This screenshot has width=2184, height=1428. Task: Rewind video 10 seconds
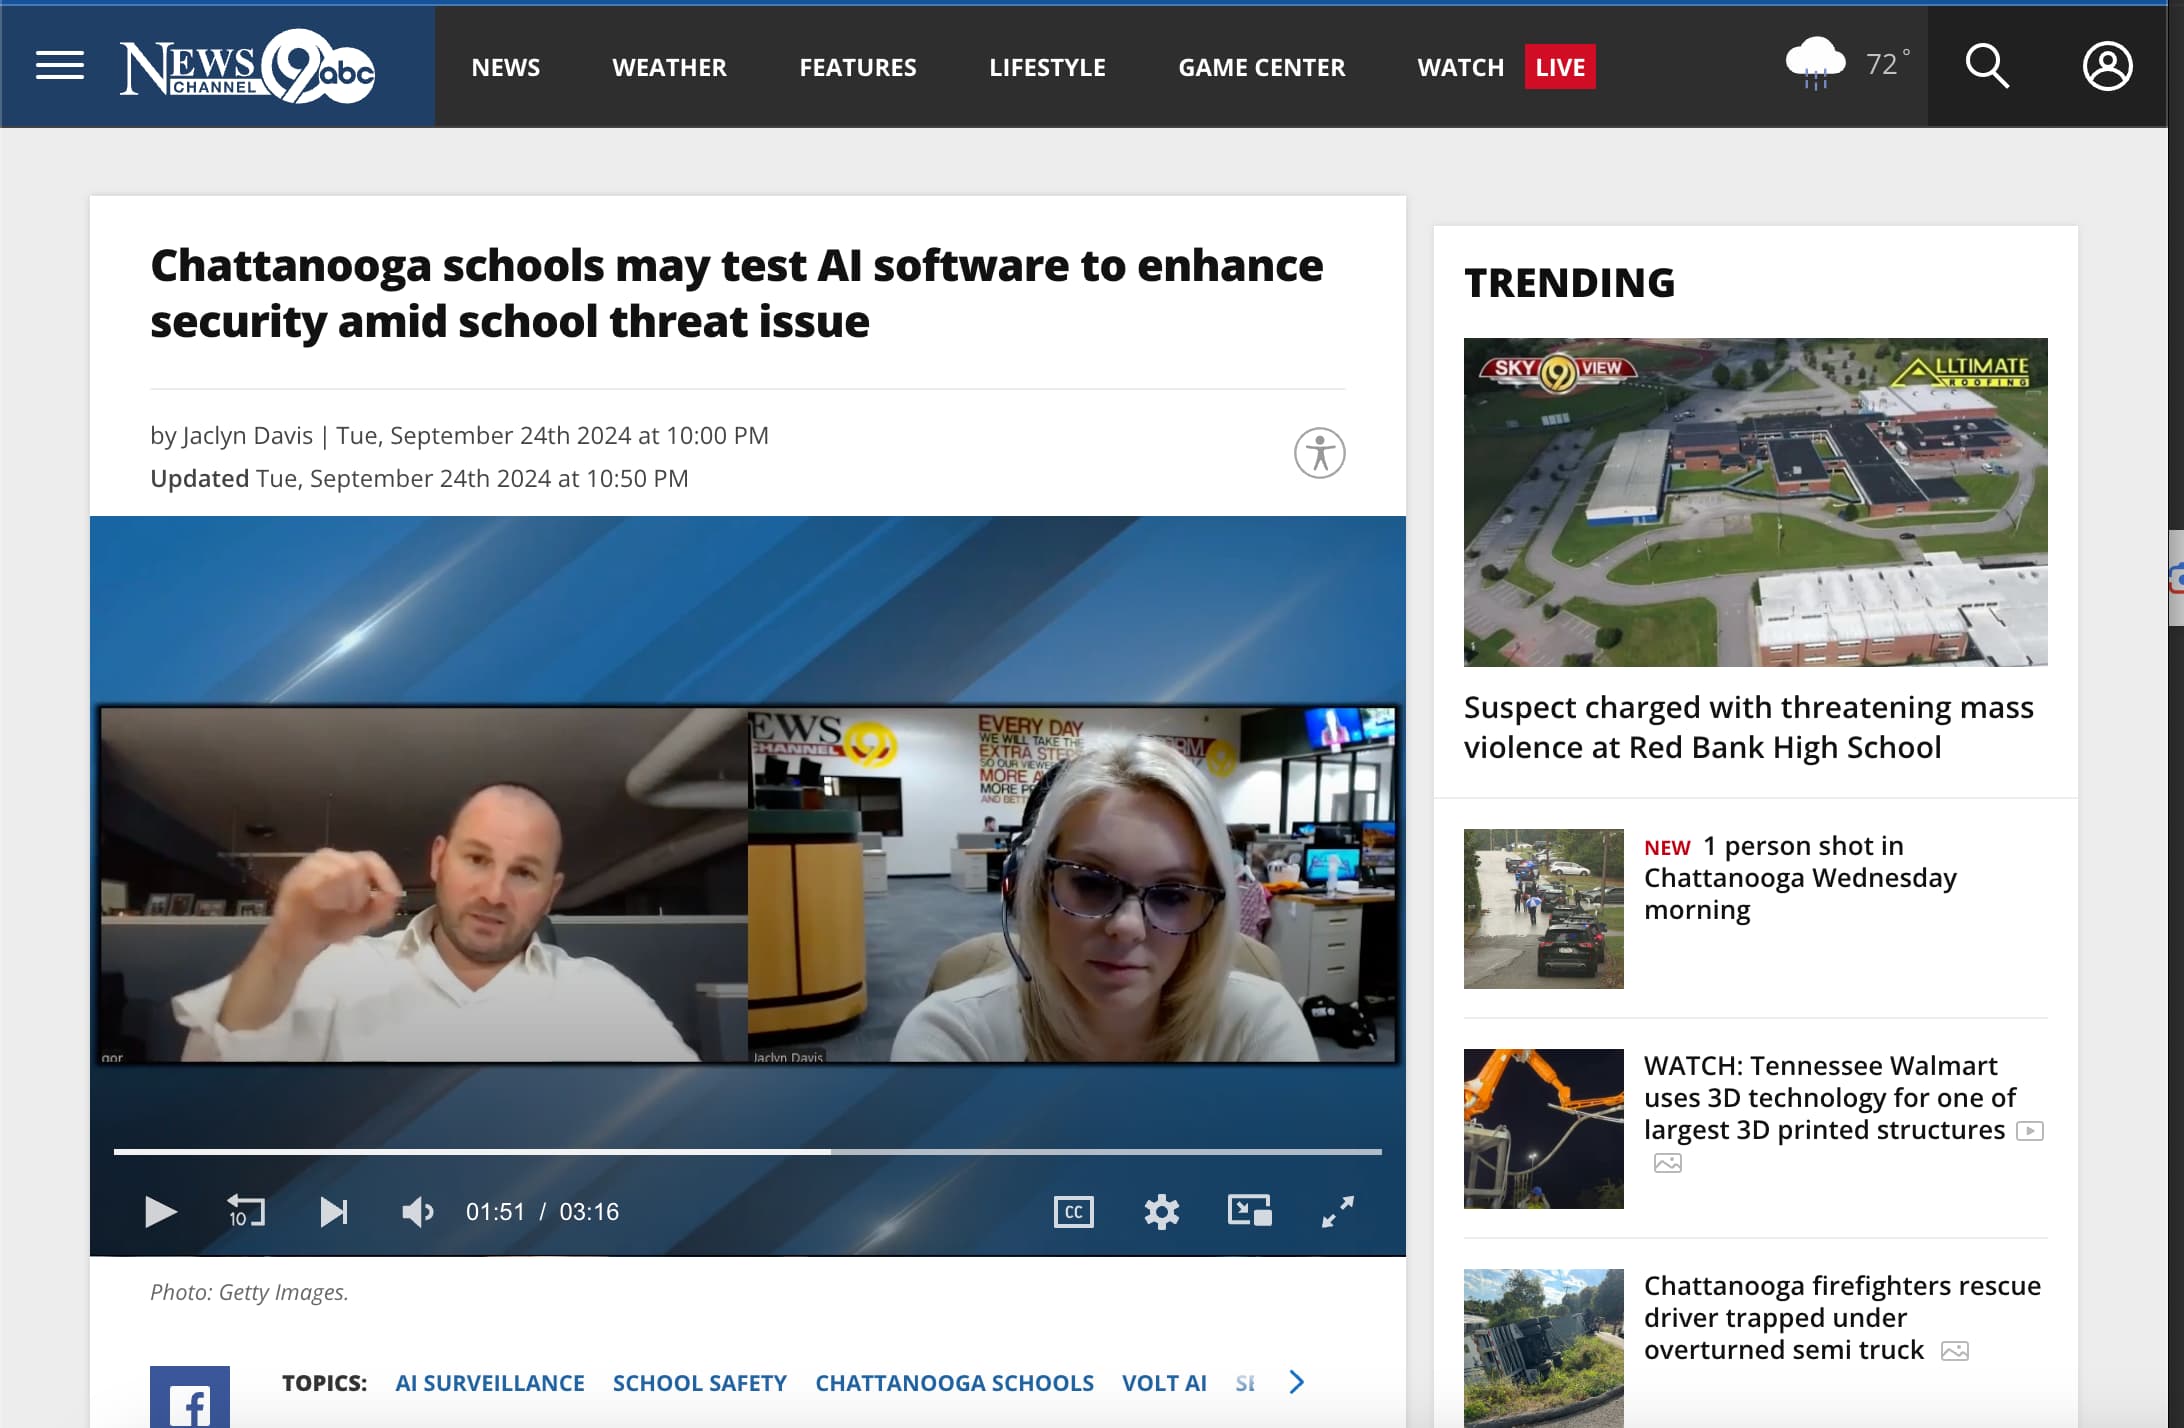click(246, 1212)
